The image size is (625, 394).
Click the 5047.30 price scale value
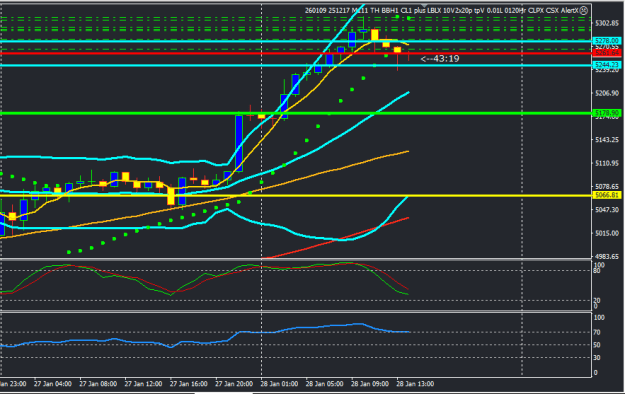point(607,209)
